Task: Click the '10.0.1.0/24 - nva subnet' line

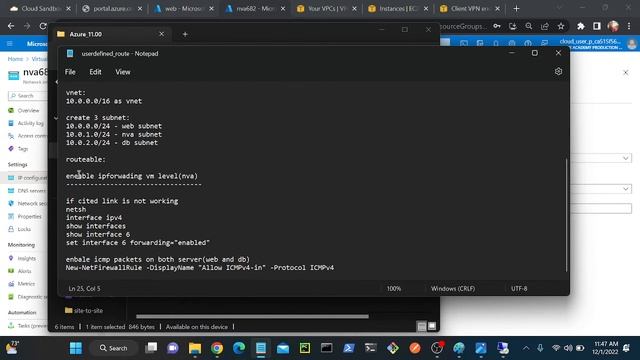Action: pyautogui.click(x=114, y=134)
